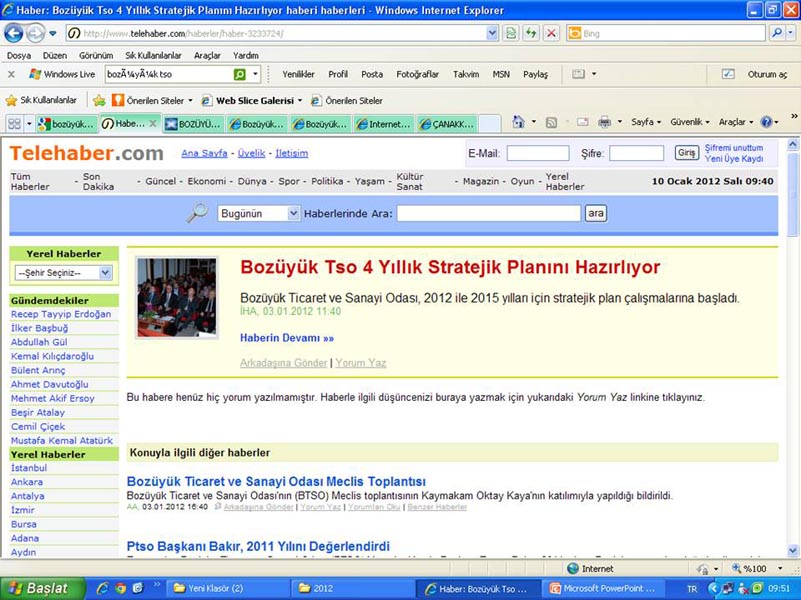Image resolution: width=801 pixels, height=600 pixels.
Task: Open the Bugünün search scope dropdown
Action: (x=293, y=213)
